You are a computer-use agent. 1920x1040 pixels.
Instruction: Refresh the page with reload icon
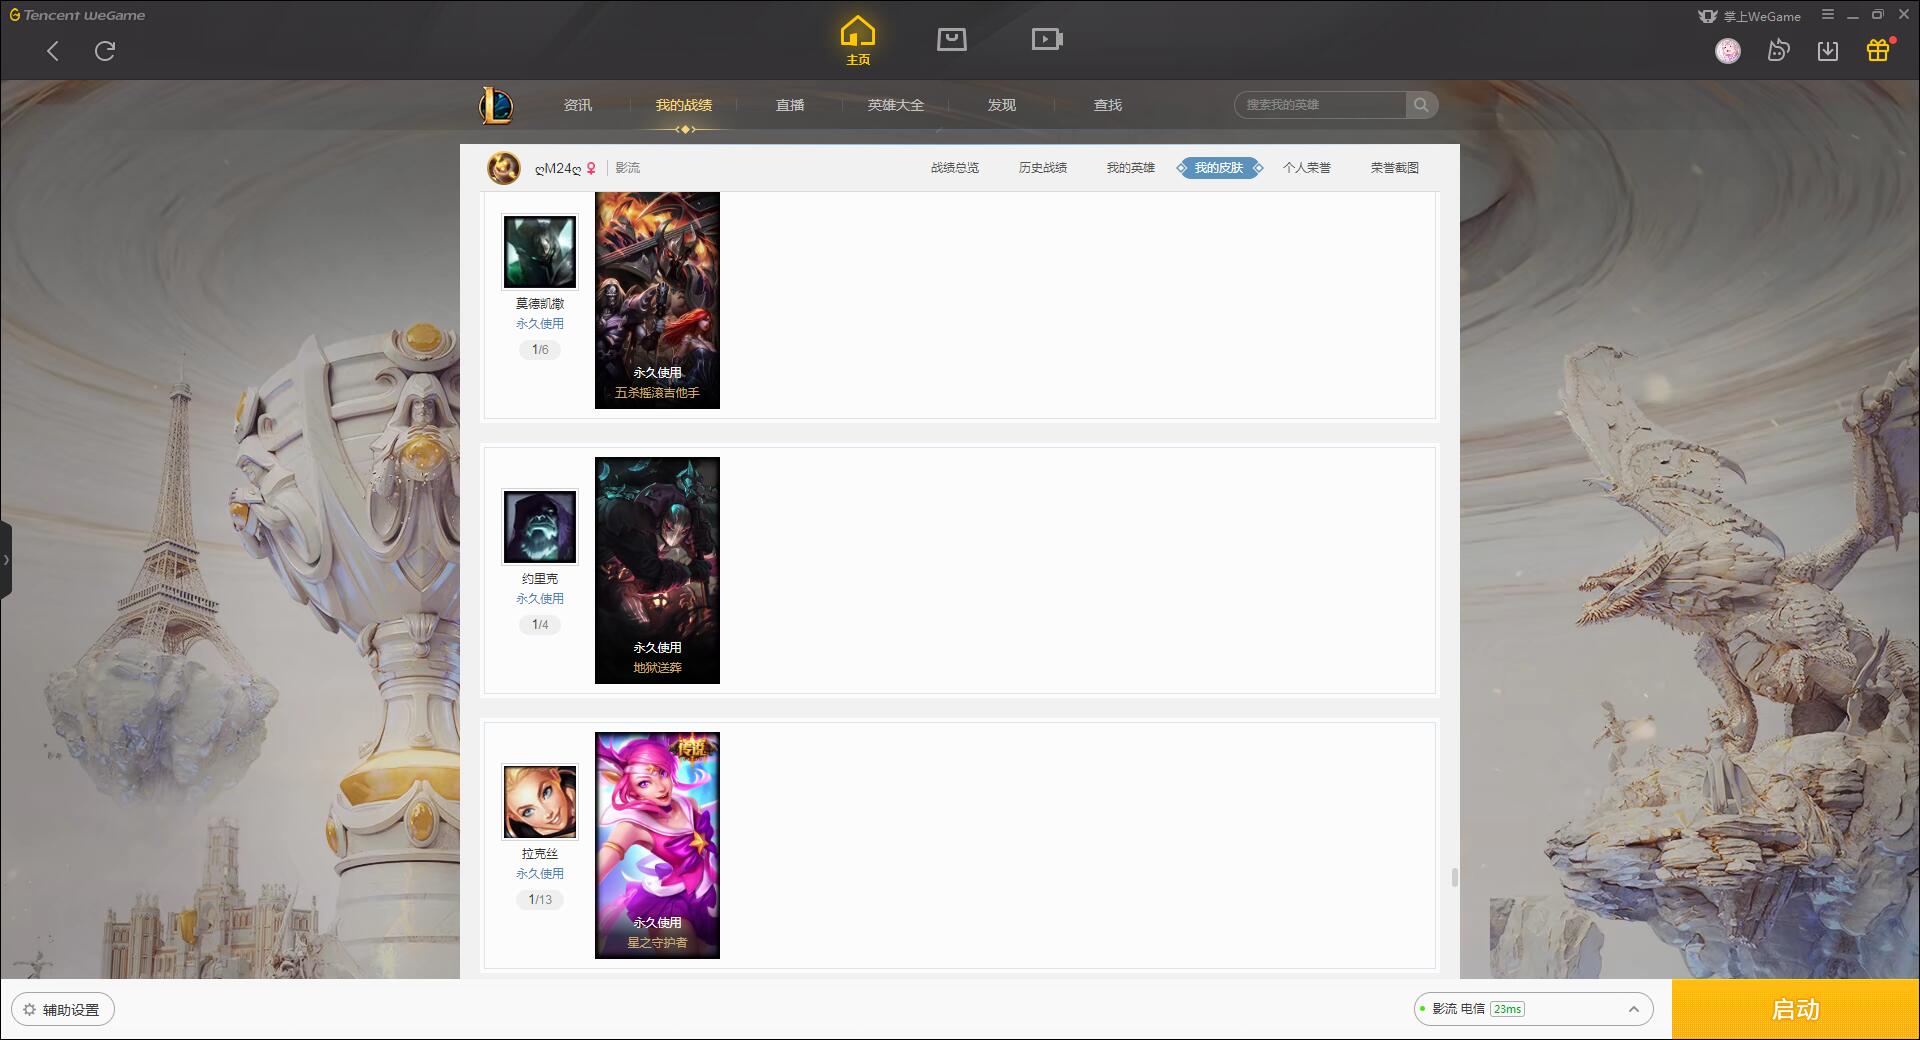click(x=105, y=51)
